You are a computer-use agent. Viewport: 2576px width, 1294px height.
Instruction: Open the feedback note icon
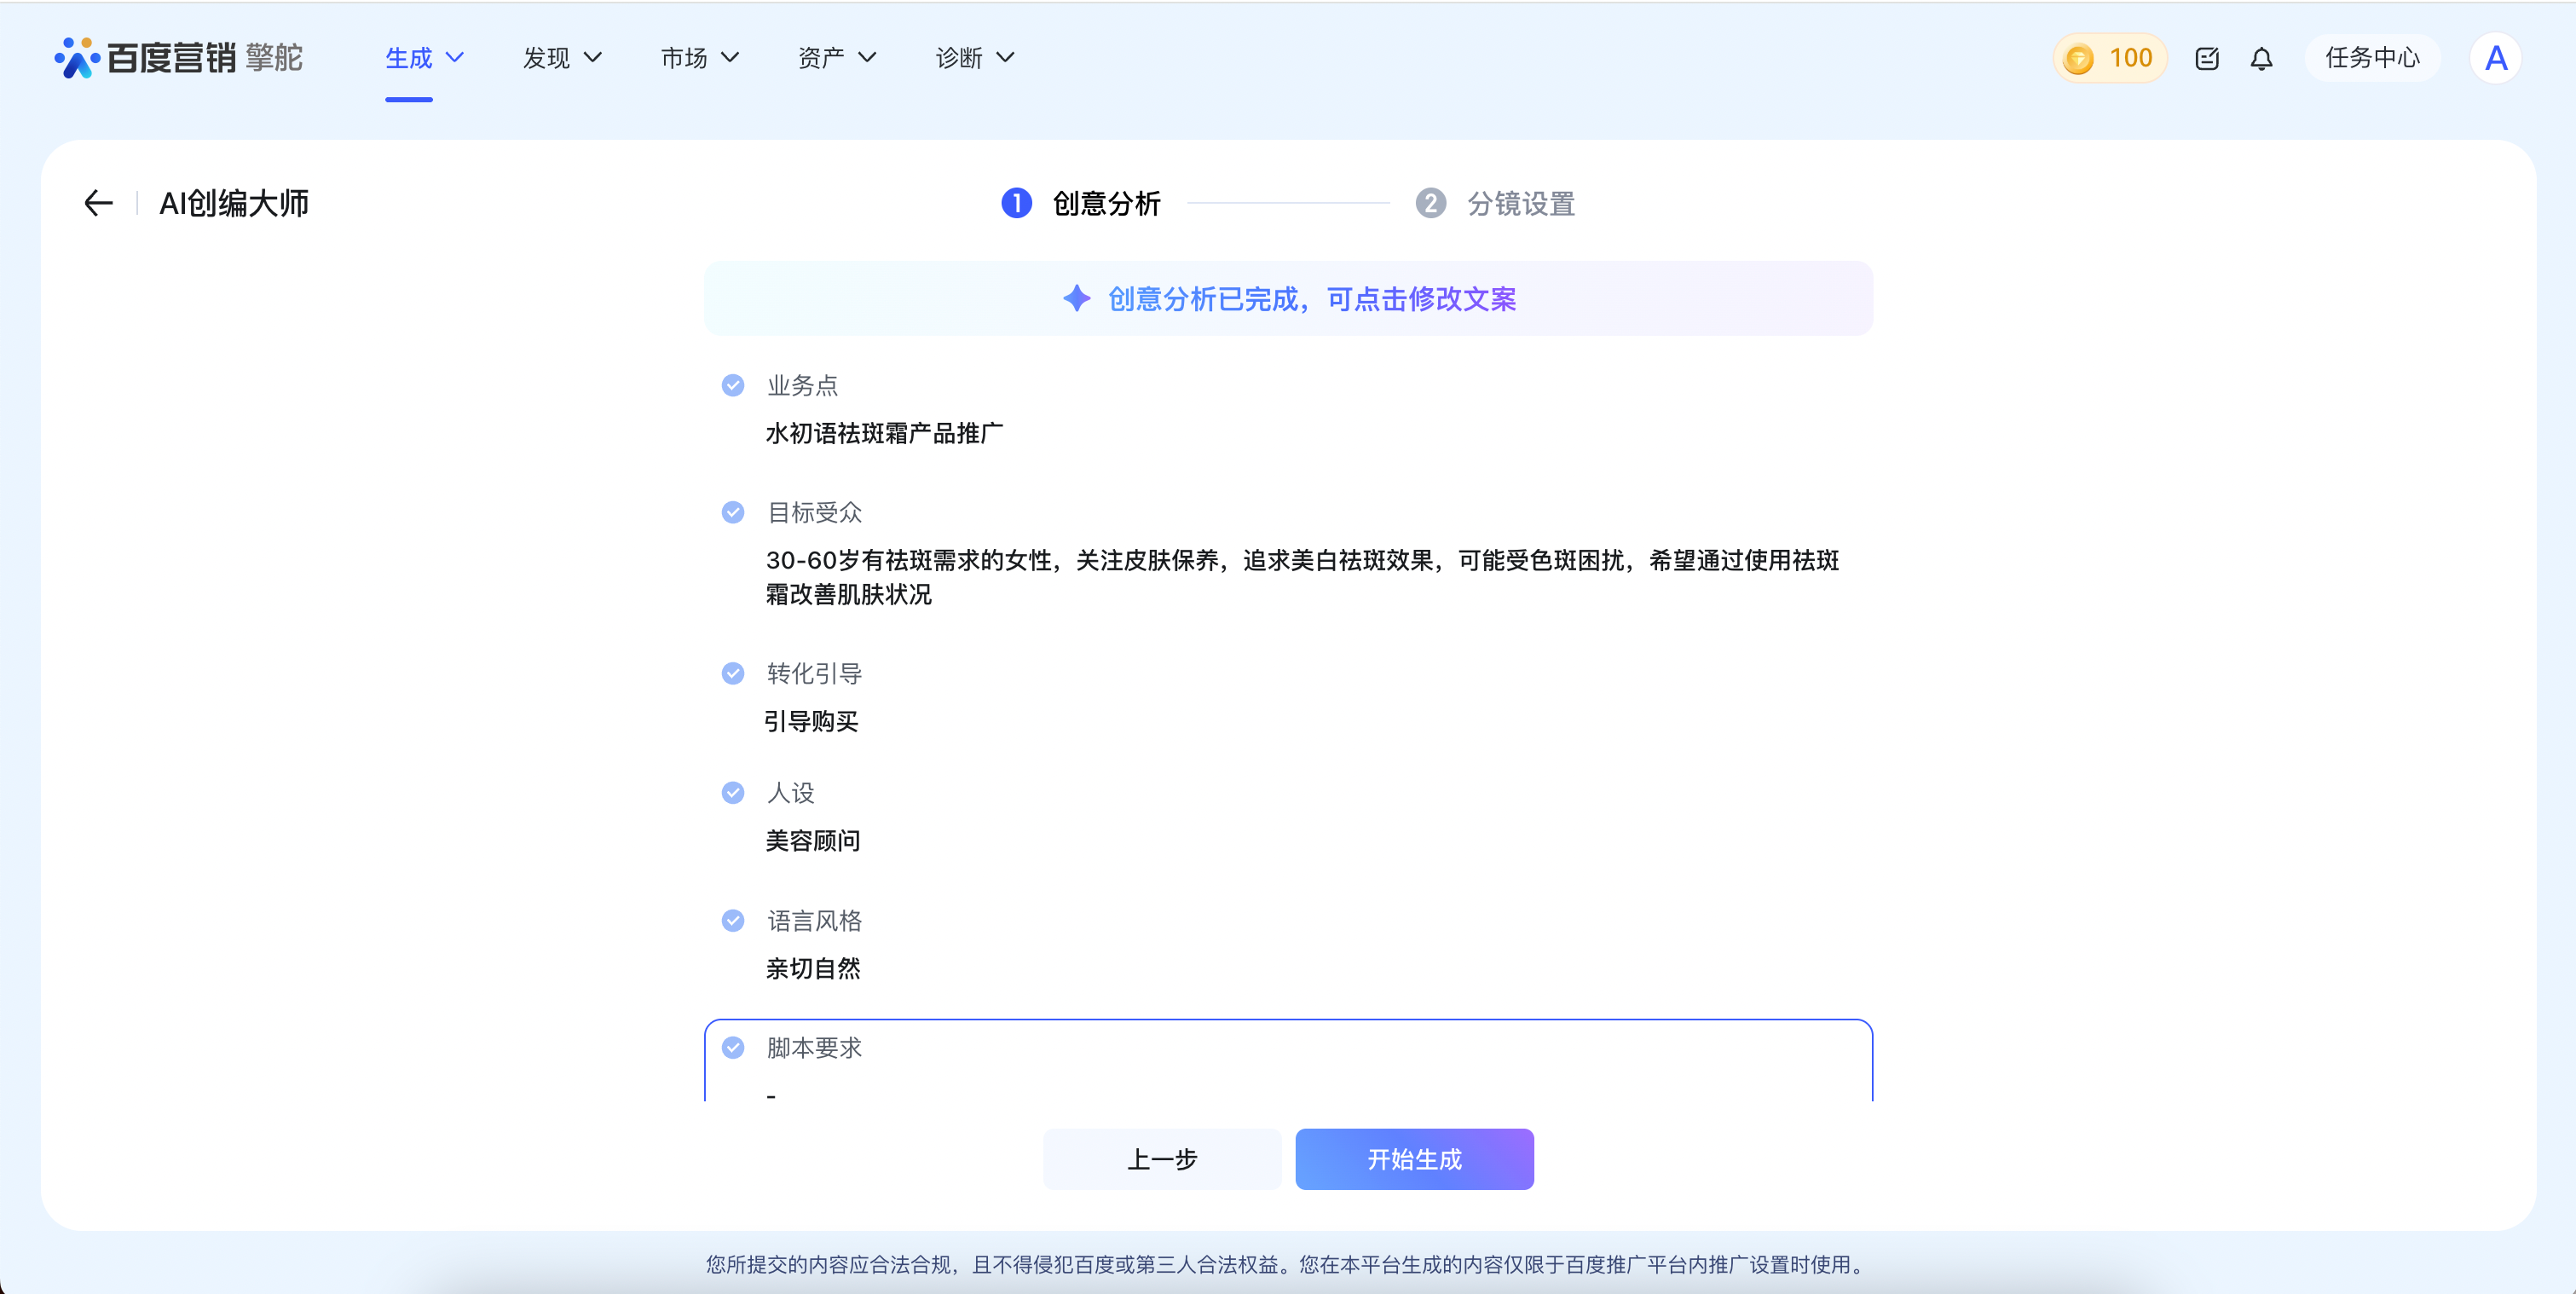[2206, 59]
